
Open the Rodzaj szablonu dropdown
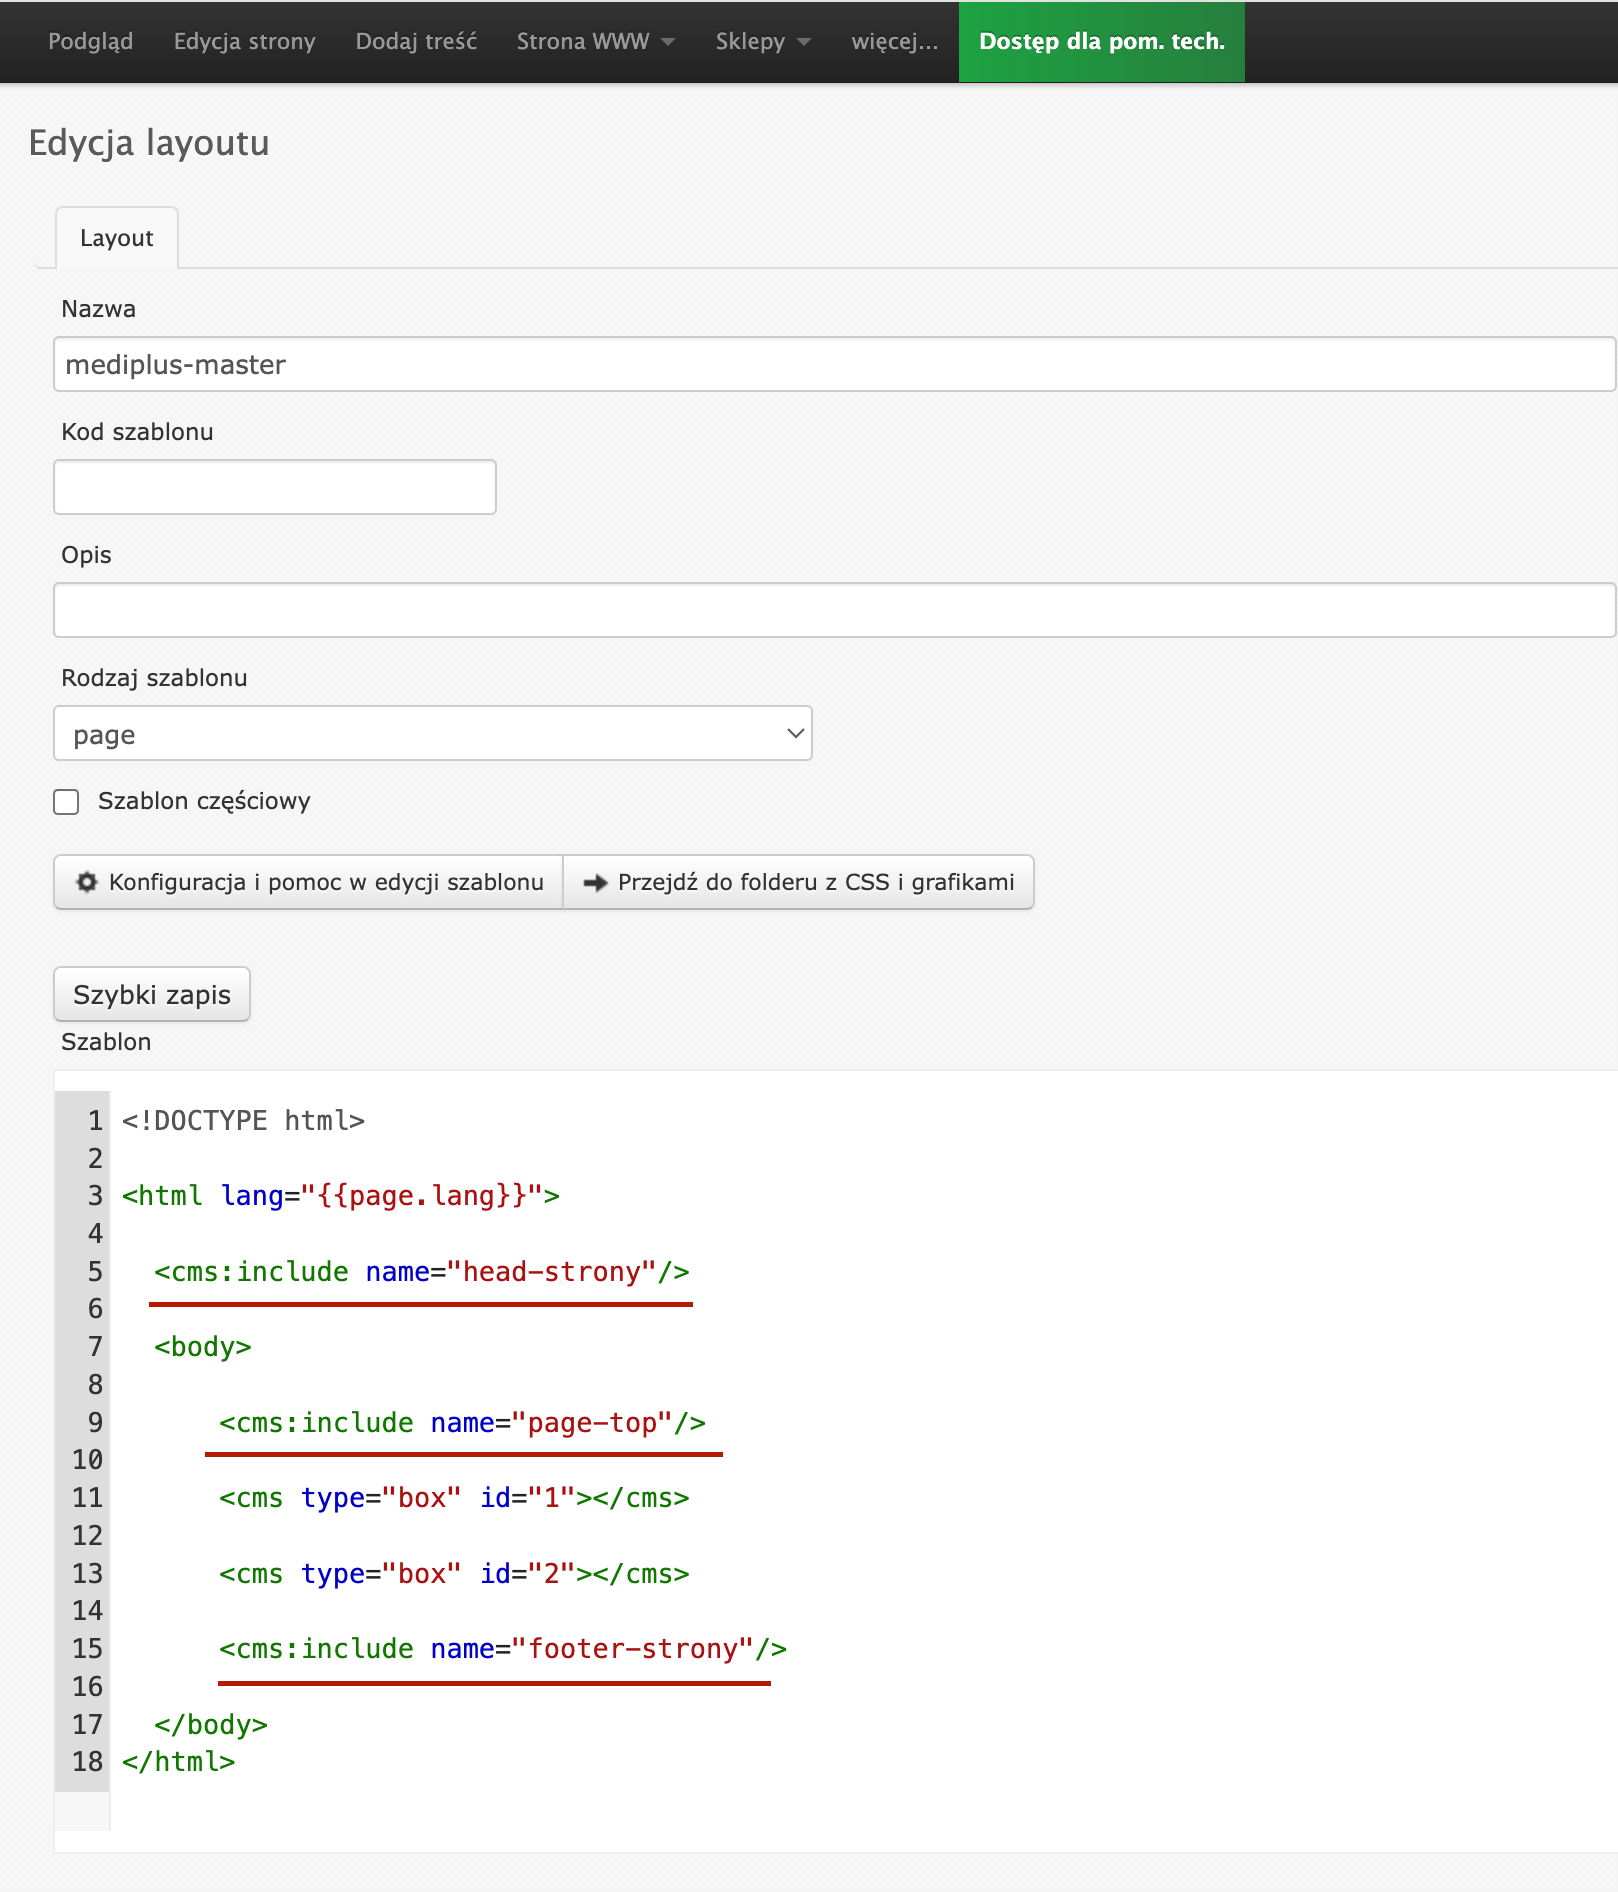tap(432, 734)
